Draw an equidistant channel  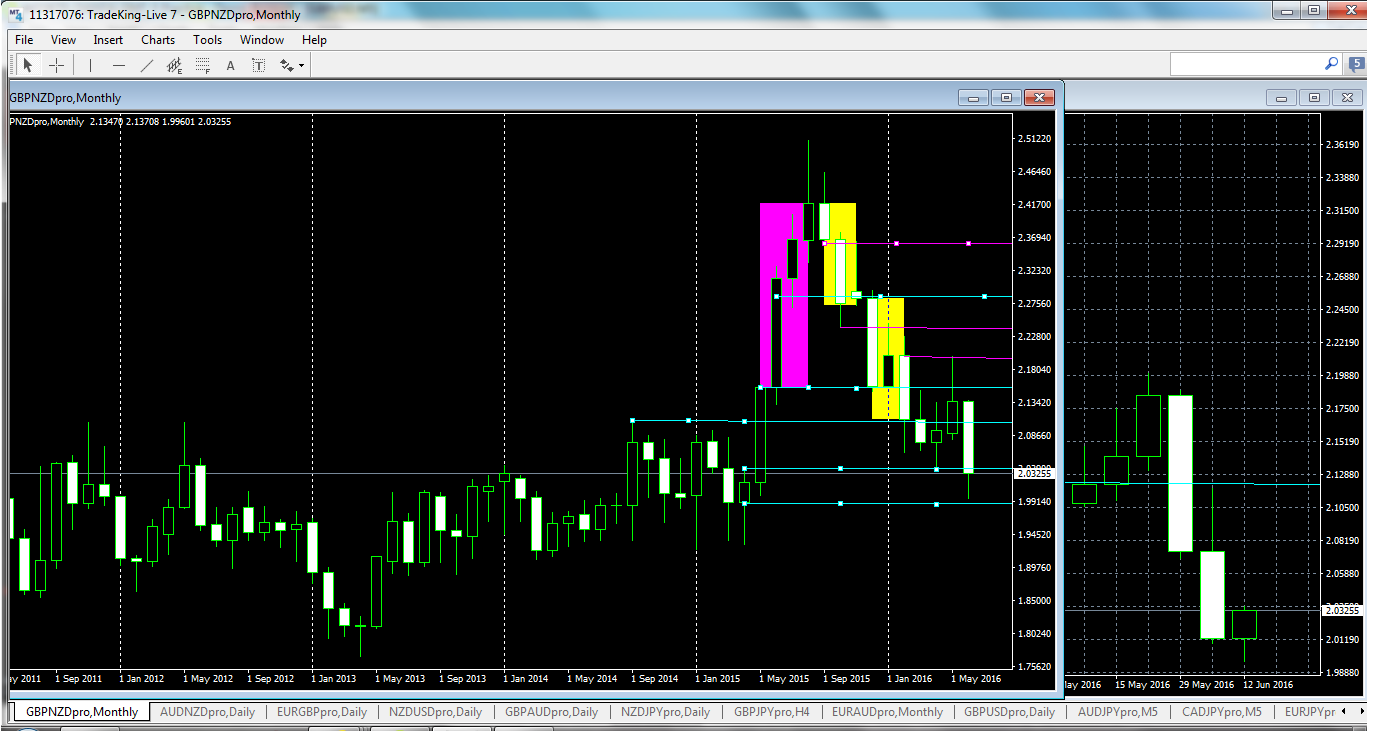pos(173,64)
